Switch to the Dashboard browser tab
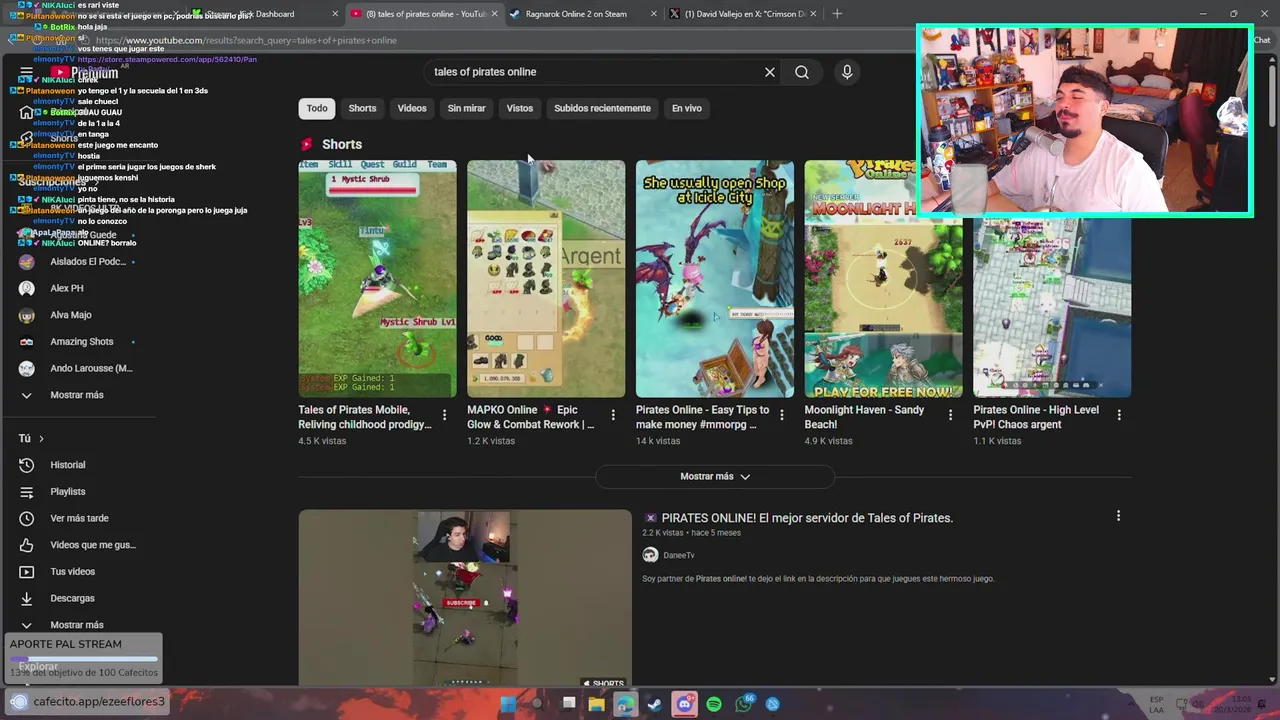Screen dimensions: 1280x720 pos(265,14)
